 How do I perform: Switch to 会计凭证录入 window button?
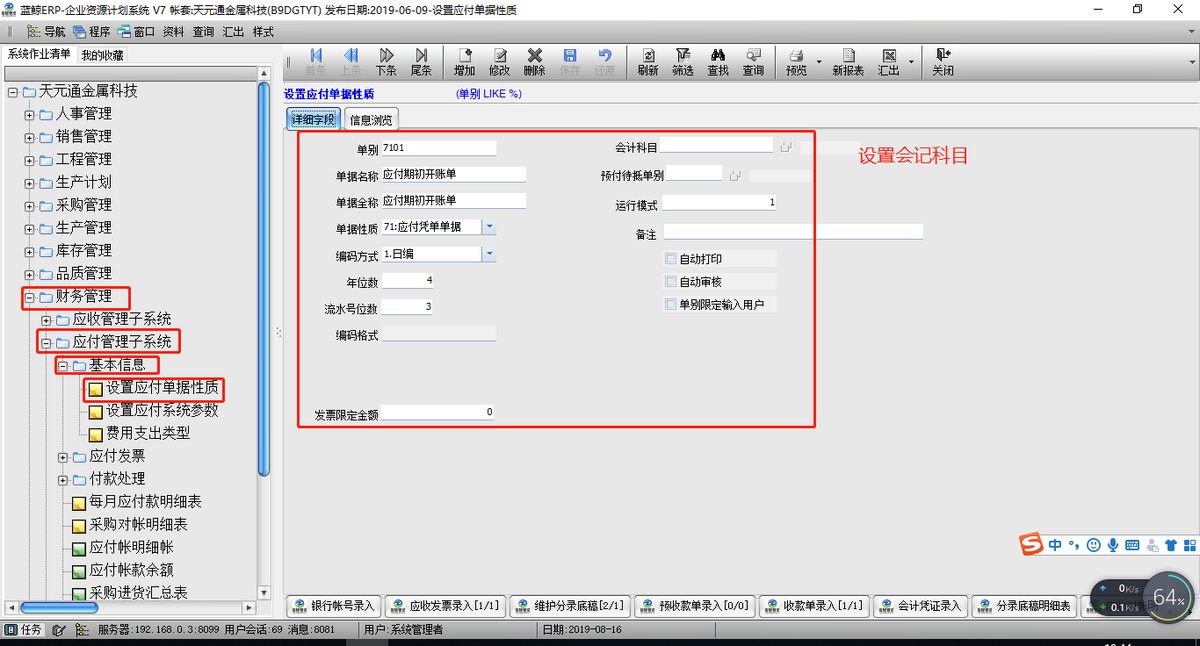pos(919,606)
